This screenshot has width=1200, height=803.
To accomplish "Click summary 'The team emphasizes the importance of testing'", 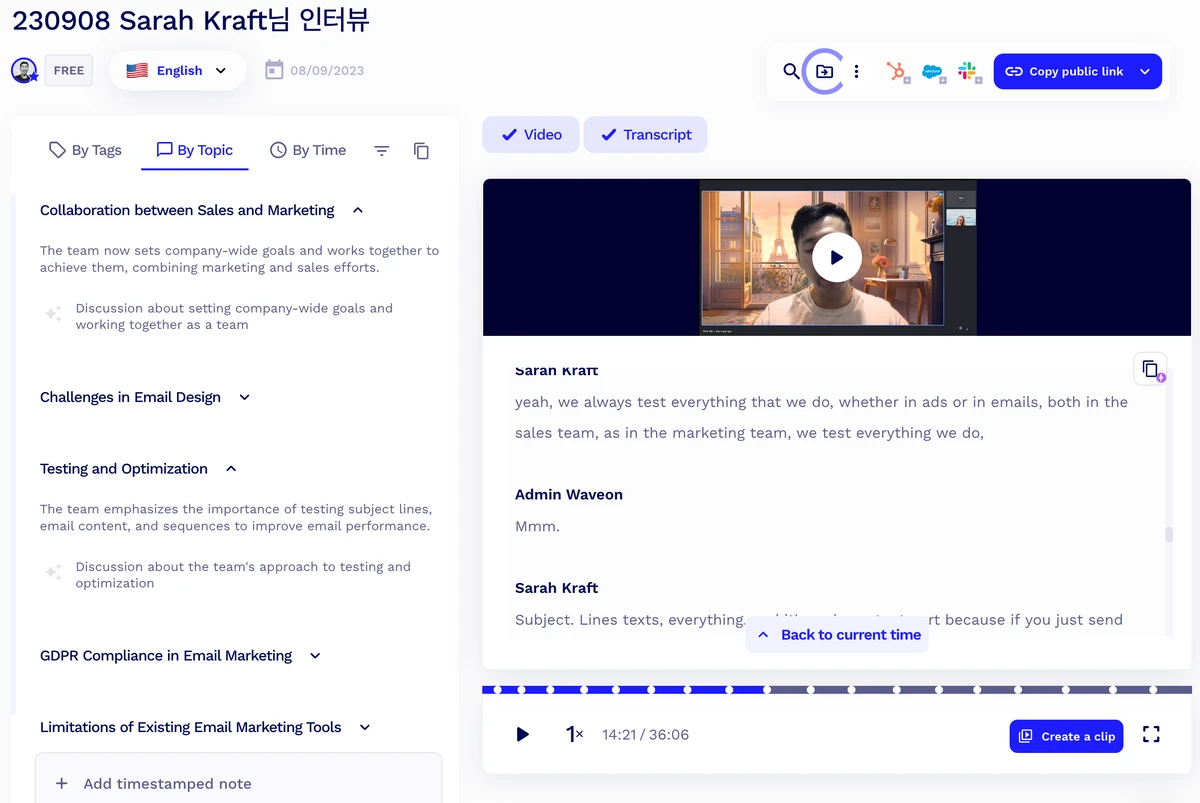I will click(x=236, y=518).
